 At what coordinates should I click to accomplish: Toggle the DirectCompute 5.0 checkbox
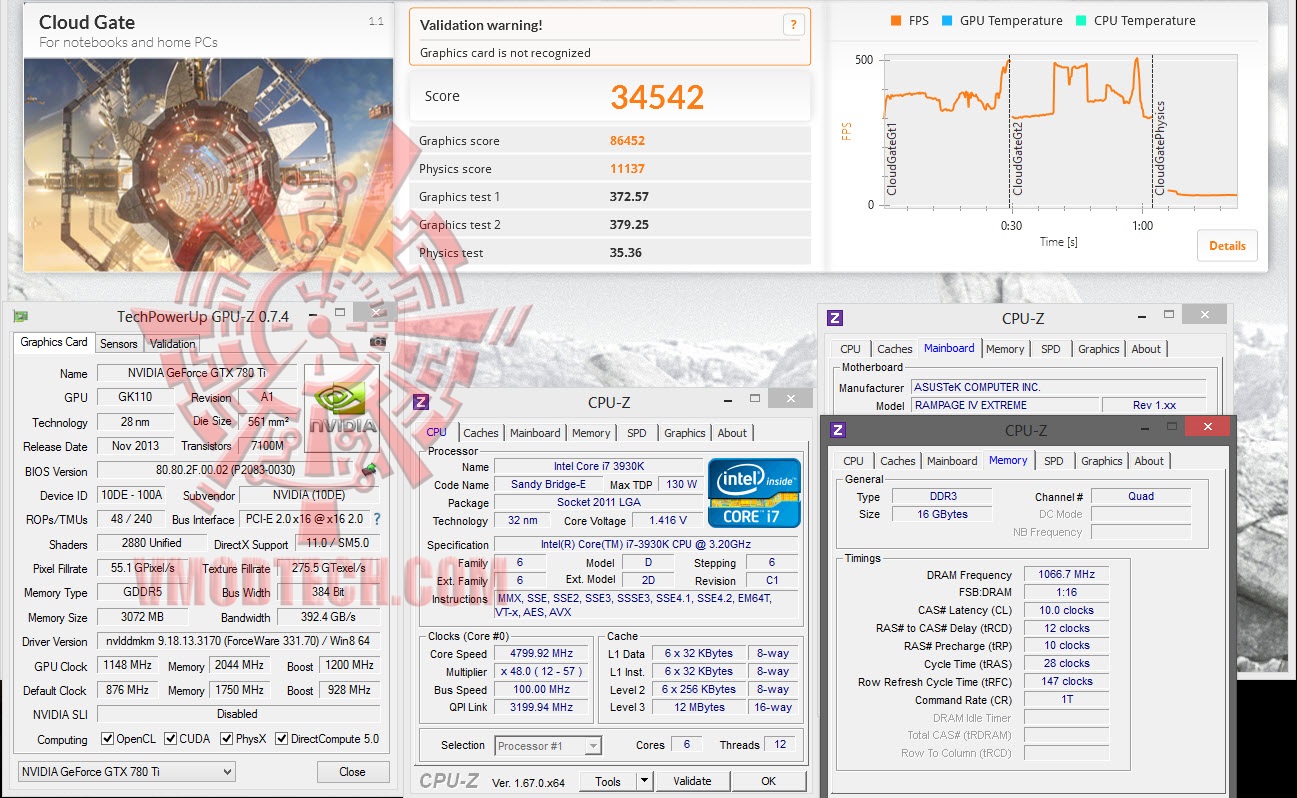coord(282,740)
